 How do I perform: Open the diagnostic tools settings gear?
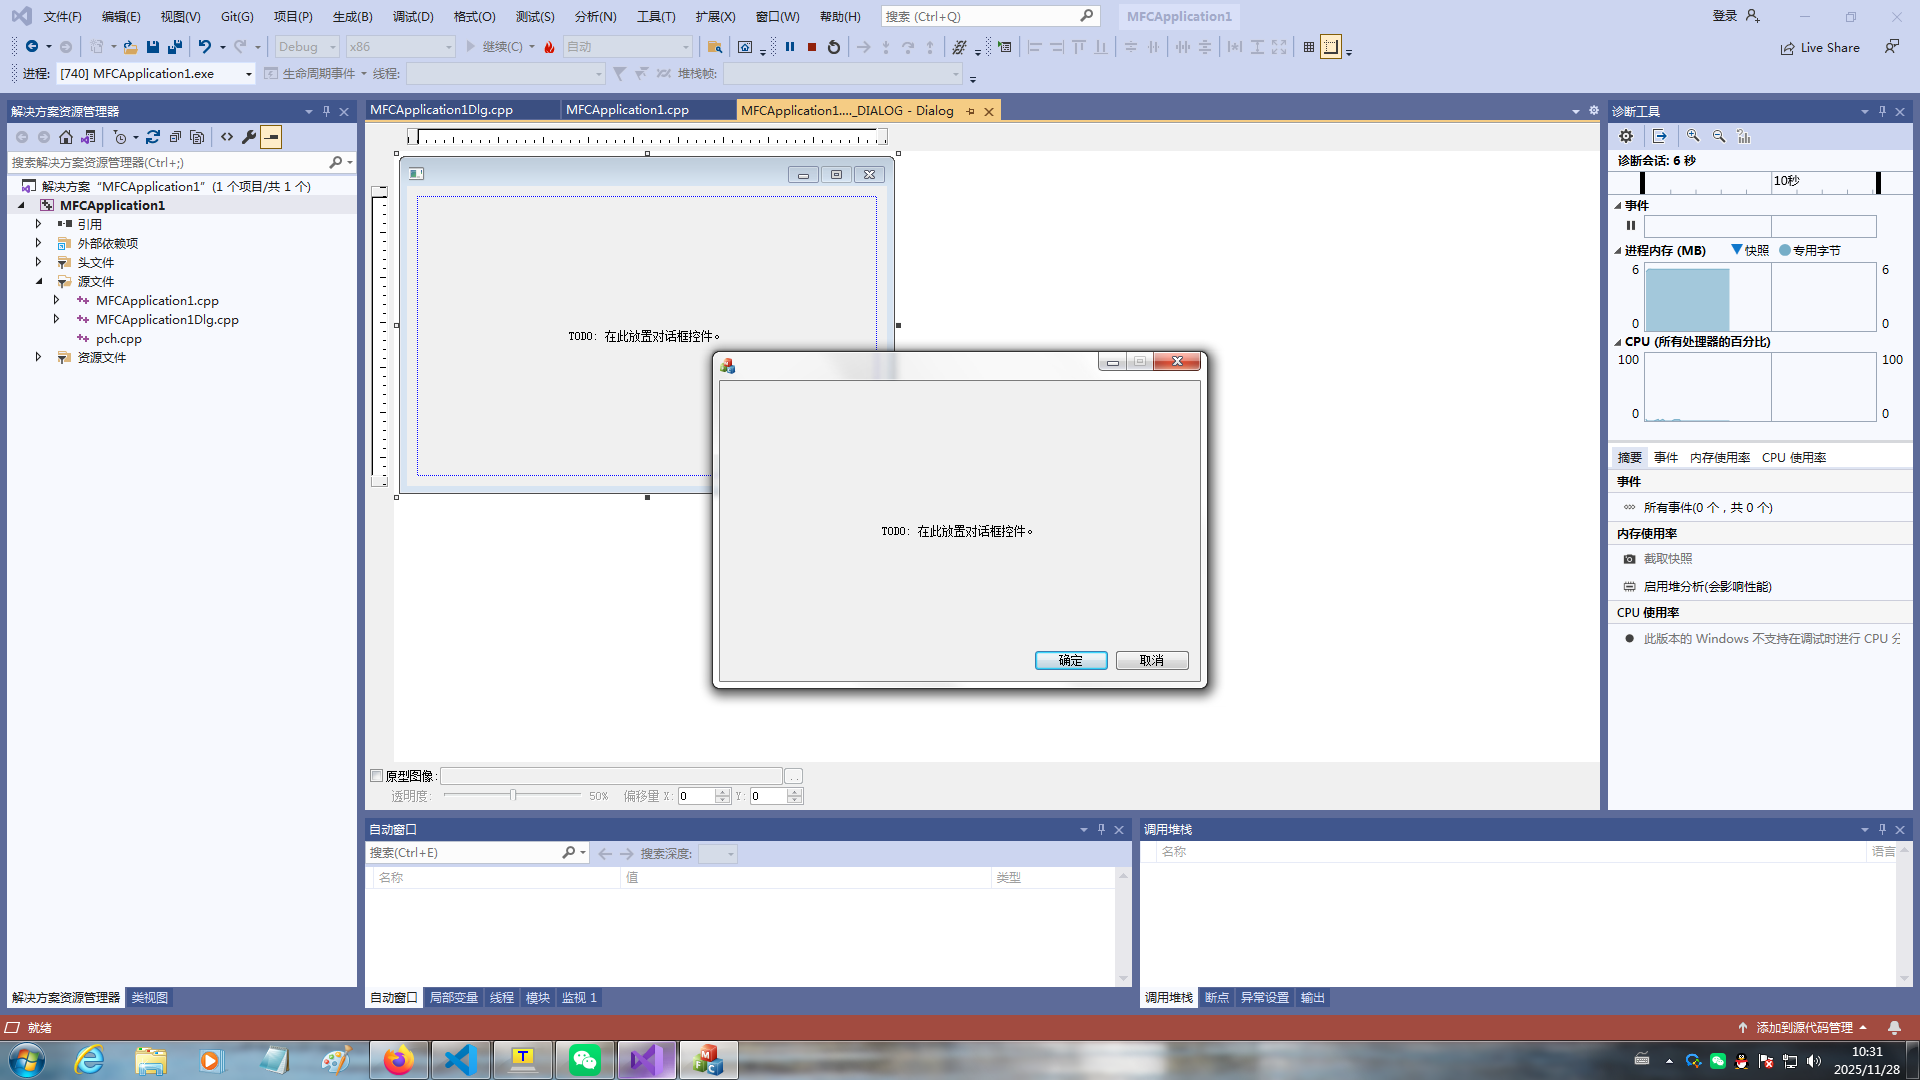(1626, 136)
